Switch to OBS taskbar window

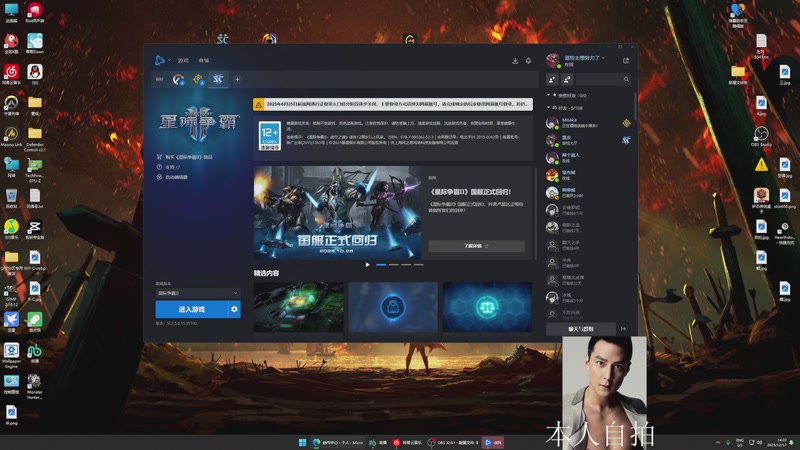point(453,442)
